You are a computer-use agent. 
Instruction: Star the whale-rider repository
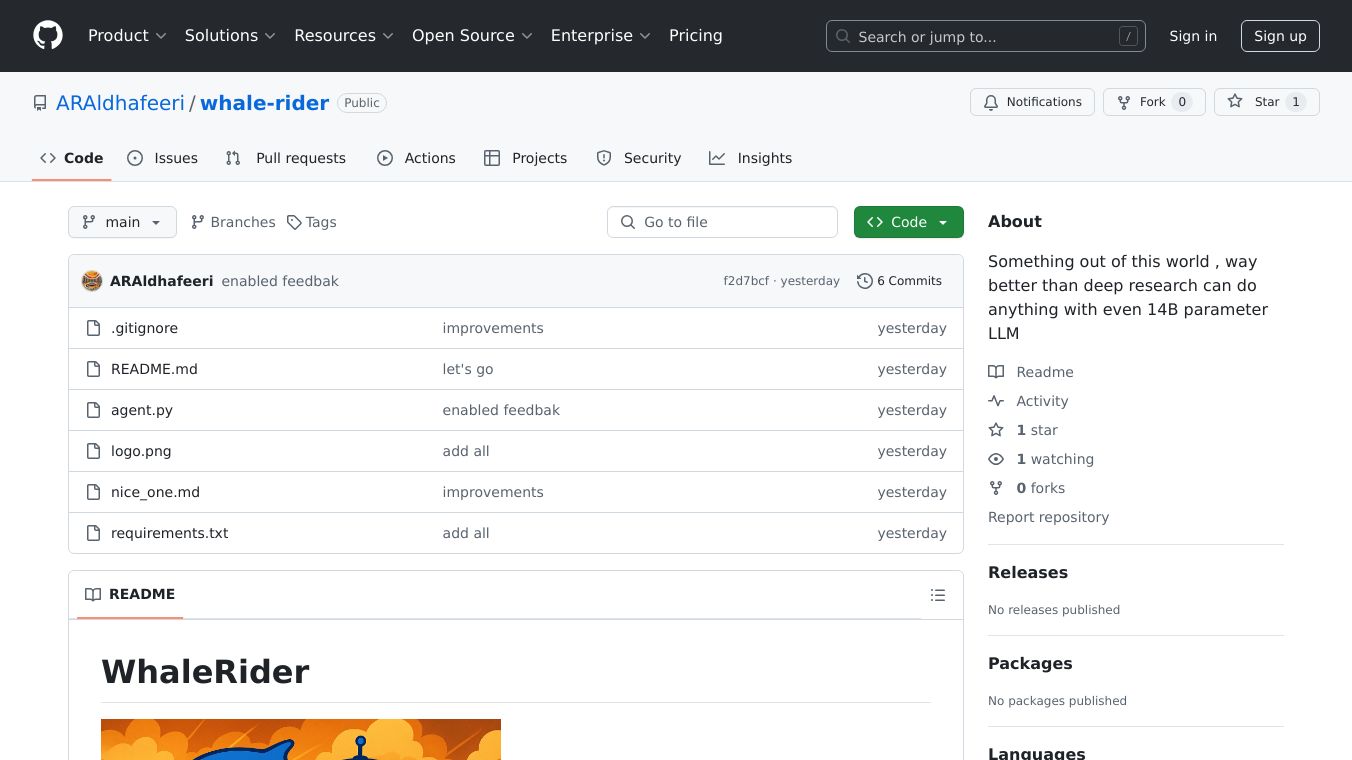click(x=1266, y=102)
